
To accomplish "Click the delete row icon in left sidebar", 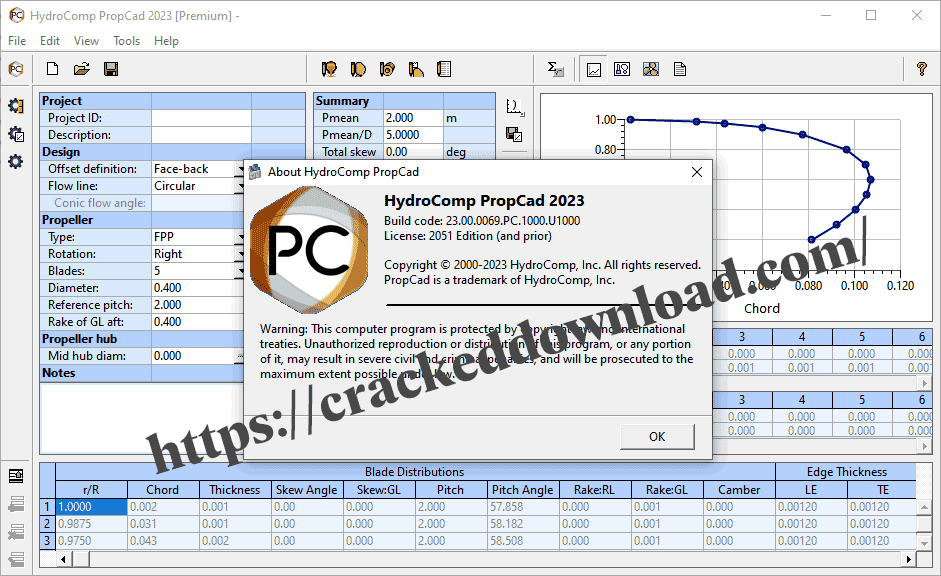I will 16,531.
